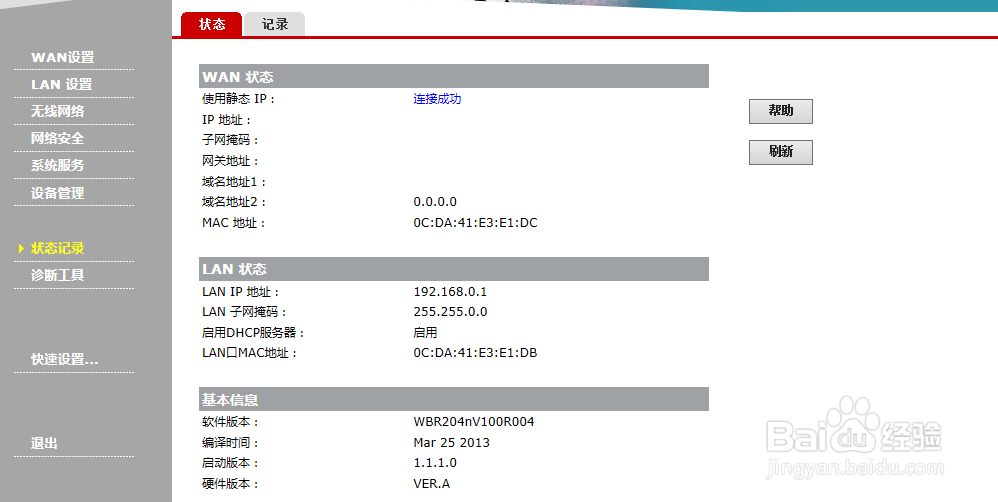Click the 刷新 button
This screenshot has height=502, width=998.
pyautogui.click(x=780, y=152)
